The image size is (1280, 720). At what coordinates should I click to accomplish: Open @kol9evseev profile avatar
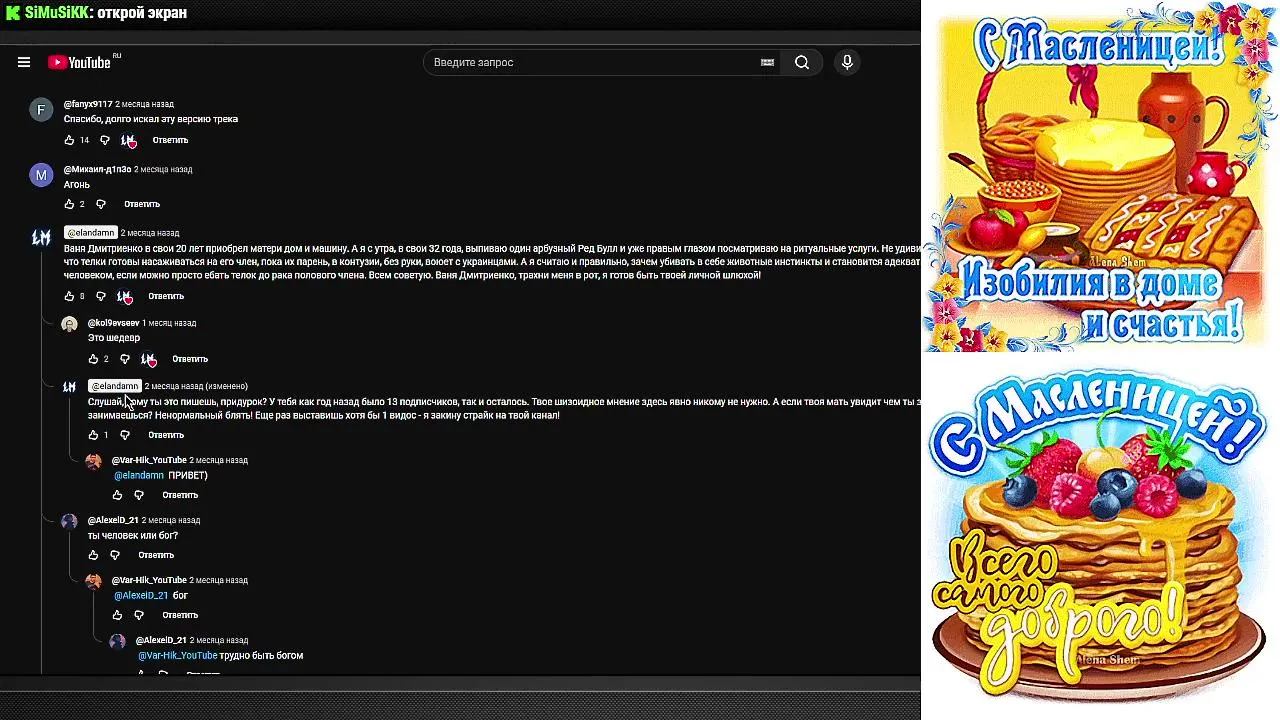click(x=69, y=324)
